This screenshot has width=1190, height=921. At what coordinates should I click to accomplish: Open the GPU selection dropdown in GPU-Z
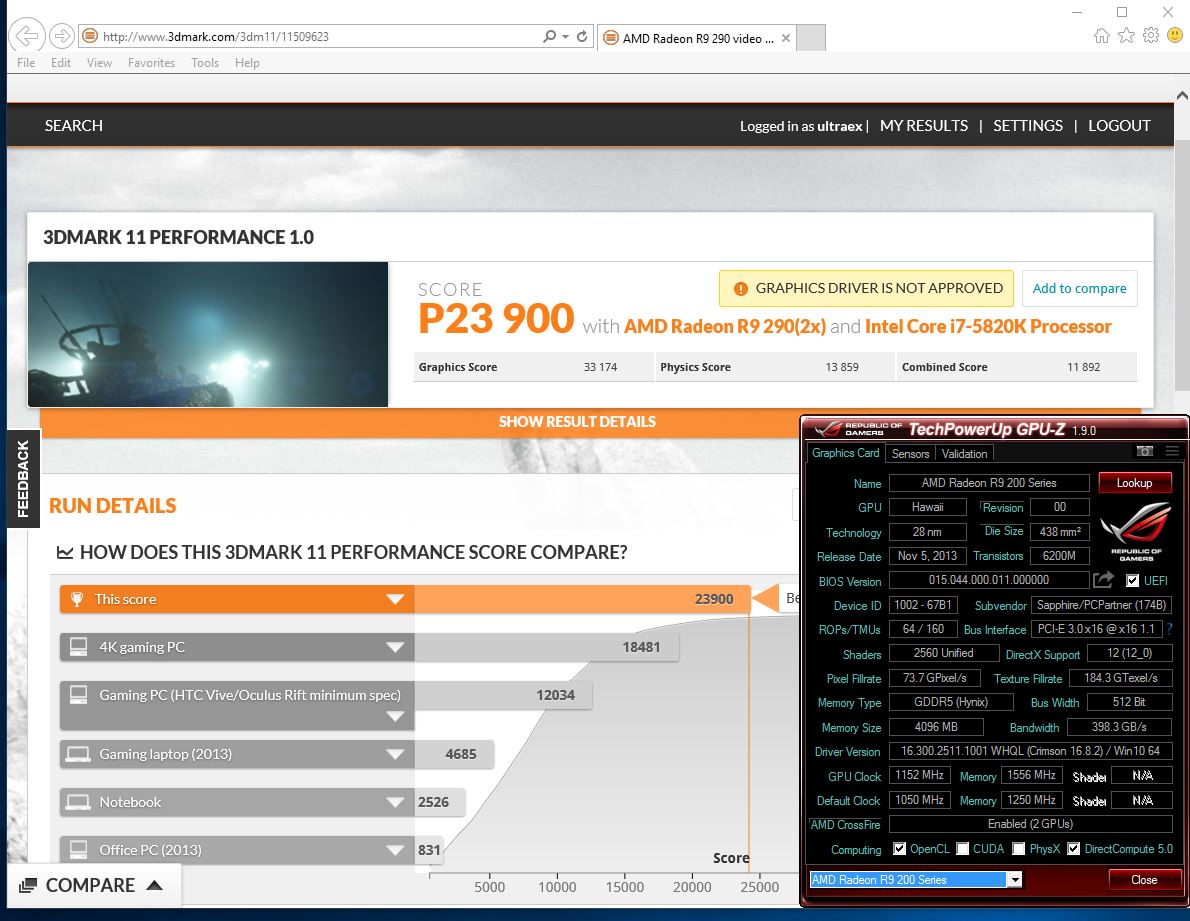pos(1014,879)
